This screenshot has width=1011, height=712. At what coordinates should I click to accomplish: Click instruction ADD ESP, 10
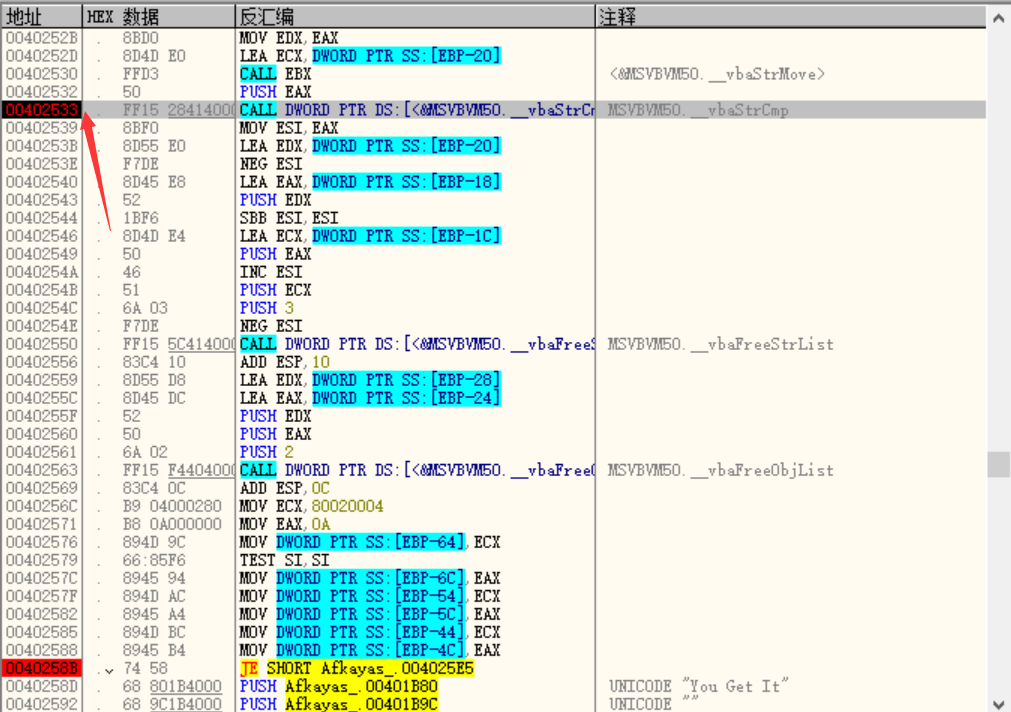(284, 362)
